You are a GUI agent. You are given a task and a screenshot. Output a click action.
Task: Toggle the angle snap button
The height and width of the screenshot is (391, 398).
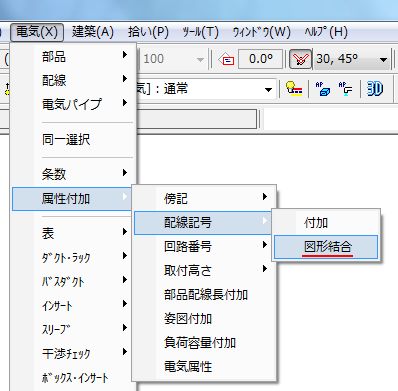300,59
